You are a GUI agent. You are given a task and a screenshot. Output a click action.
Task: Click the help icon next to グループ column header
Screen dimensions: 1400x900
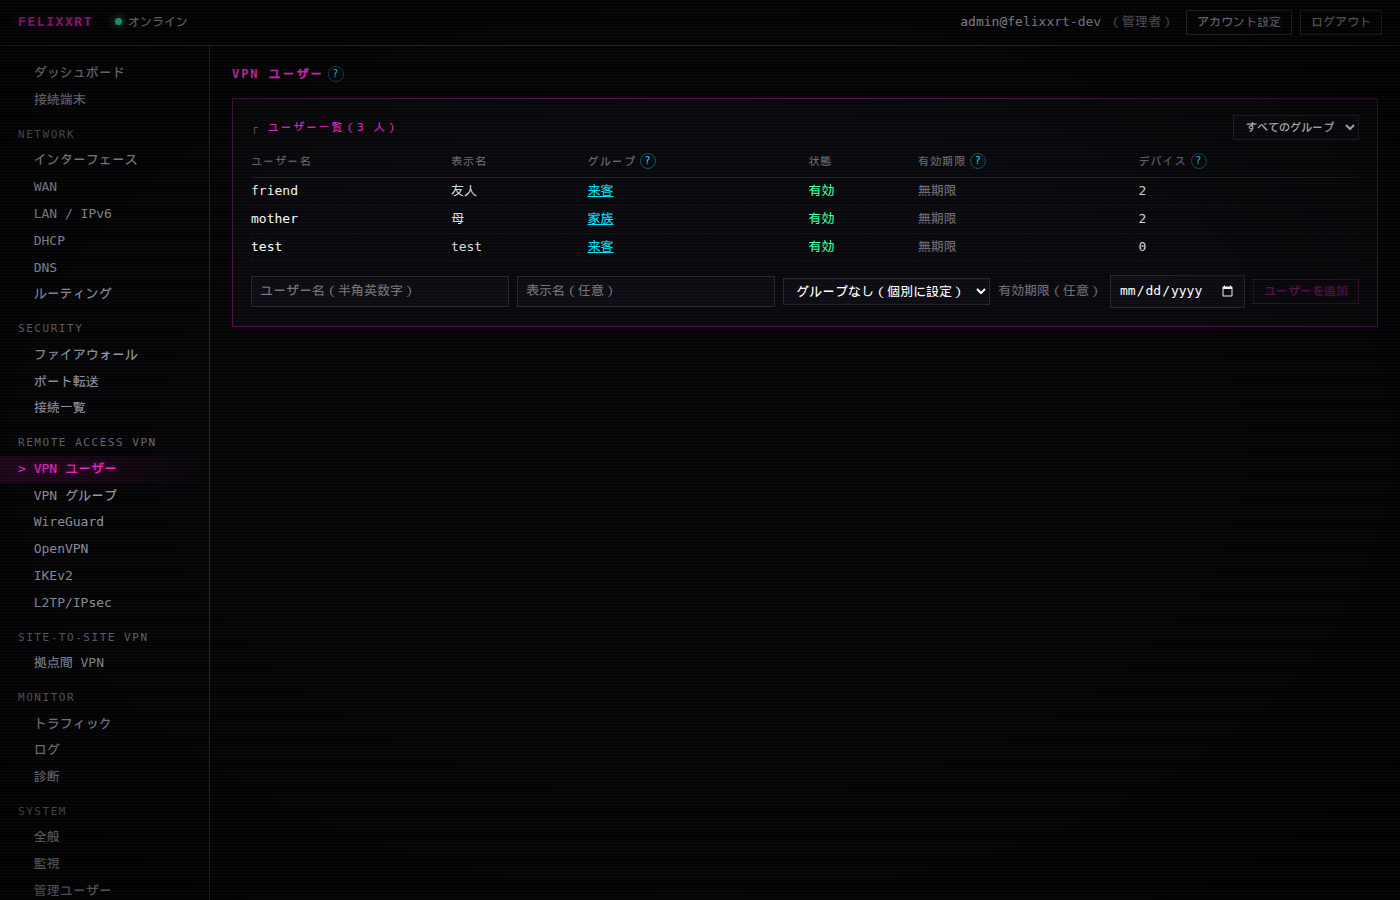[648, 161]
